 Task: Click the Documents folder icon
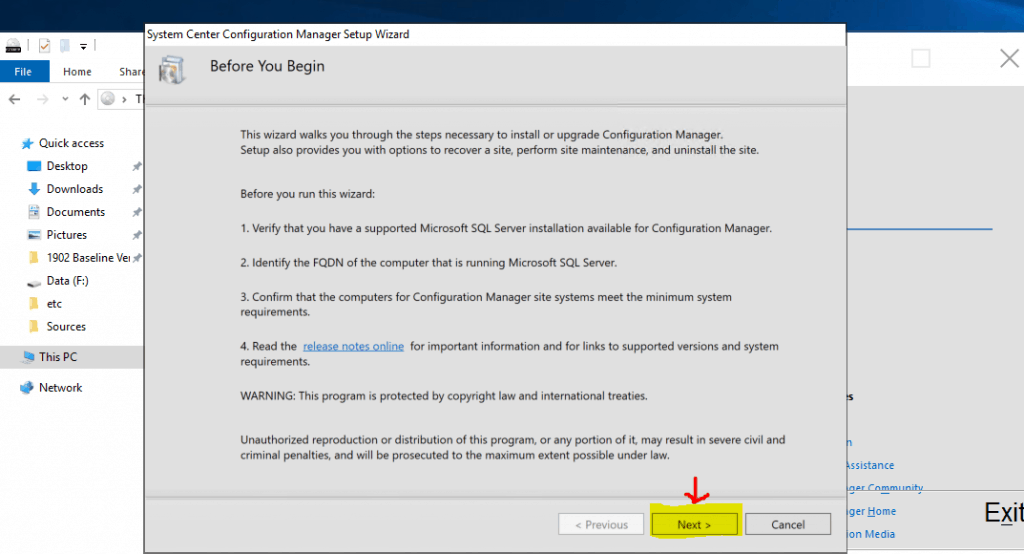pyautogui.click(x=34, y=212)
